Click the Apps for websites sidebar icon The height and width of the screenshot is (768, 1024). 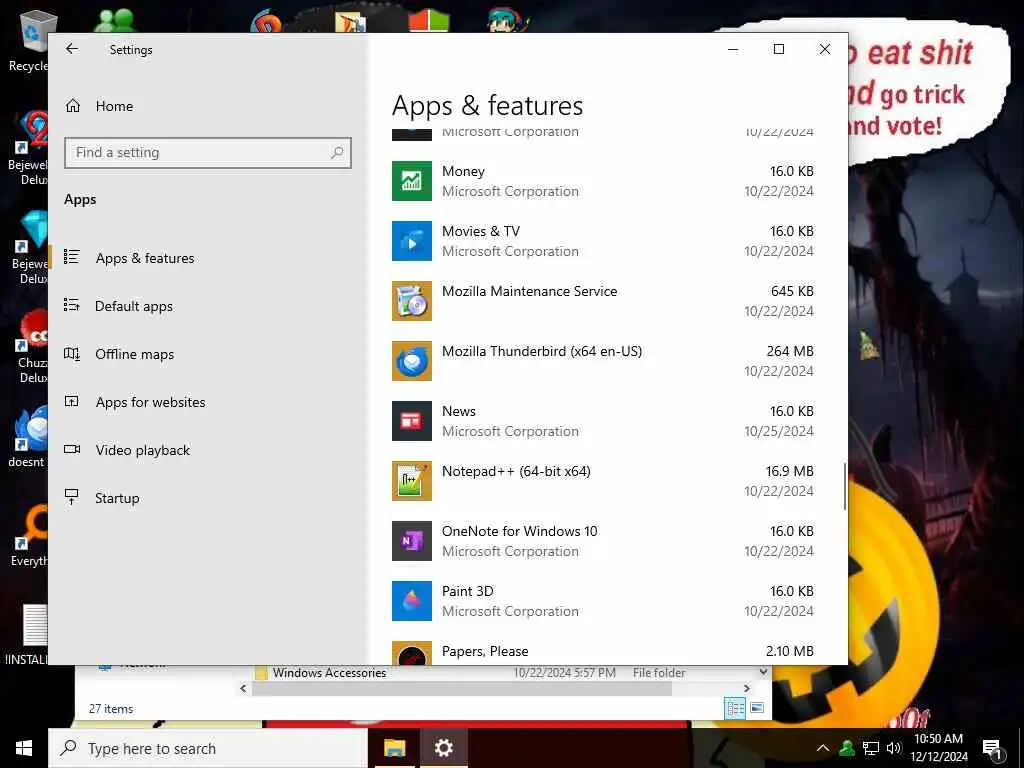(x=72, y=402)
